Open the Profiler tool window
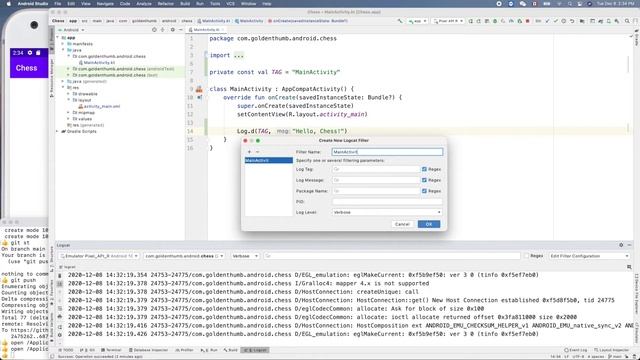 pyautogui.click(x=184, y=350)
